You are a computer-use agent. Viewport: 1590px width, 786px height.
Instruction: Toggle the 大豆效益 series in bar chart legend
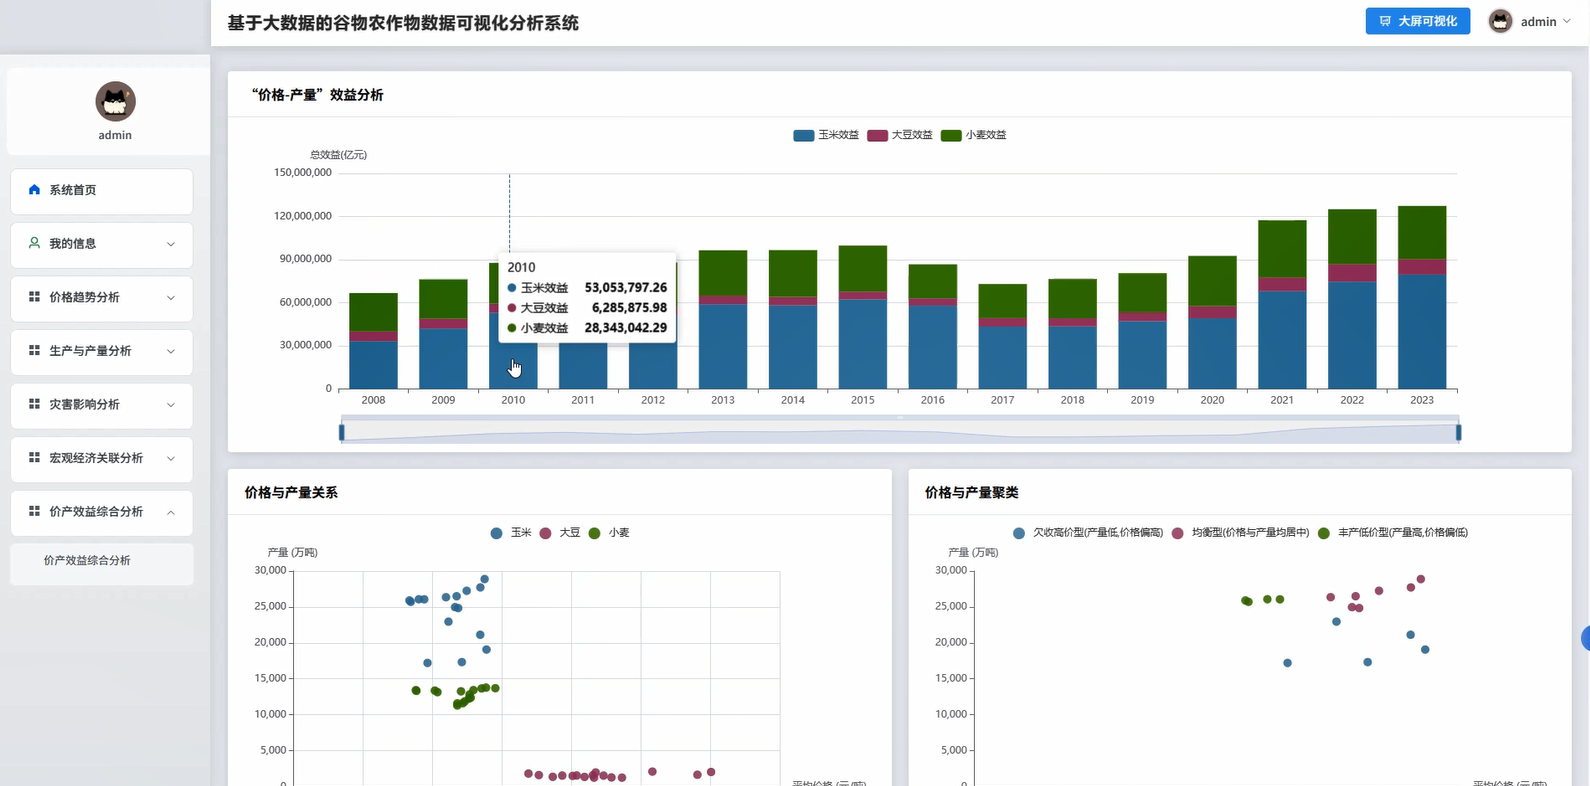click(899, 135)
